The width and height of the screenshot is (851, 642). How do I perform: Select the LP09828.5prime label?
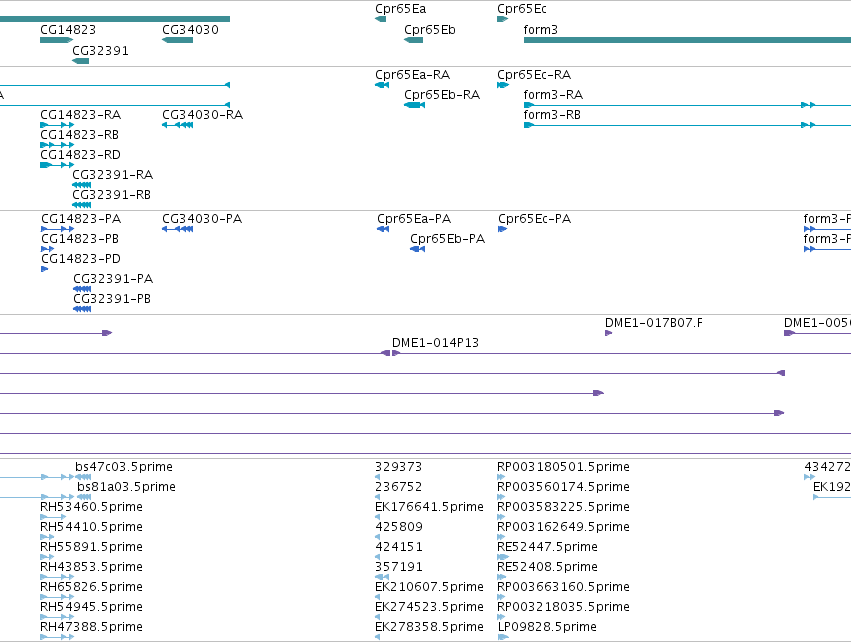pyautogui.click(x=547, y=627)
